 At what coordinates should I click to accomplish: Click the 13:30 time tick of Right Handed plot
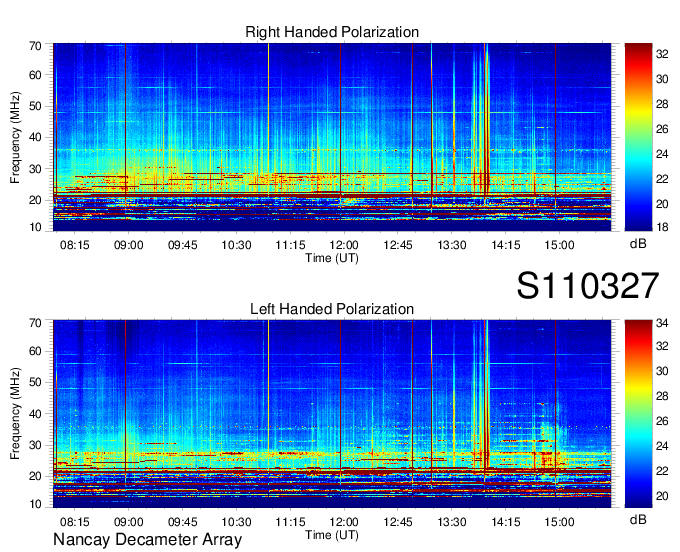click(x=451, y=245)
